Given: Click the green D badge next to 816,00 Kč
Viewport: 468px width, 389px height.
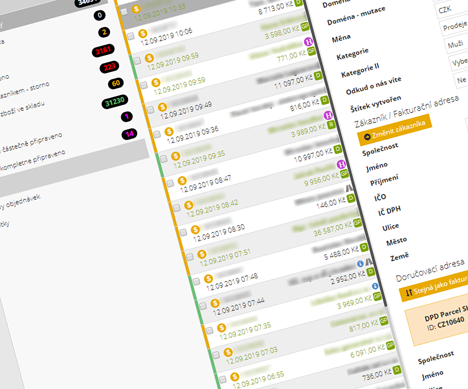Looking at the screenshot, I should (x=324, y=100).
